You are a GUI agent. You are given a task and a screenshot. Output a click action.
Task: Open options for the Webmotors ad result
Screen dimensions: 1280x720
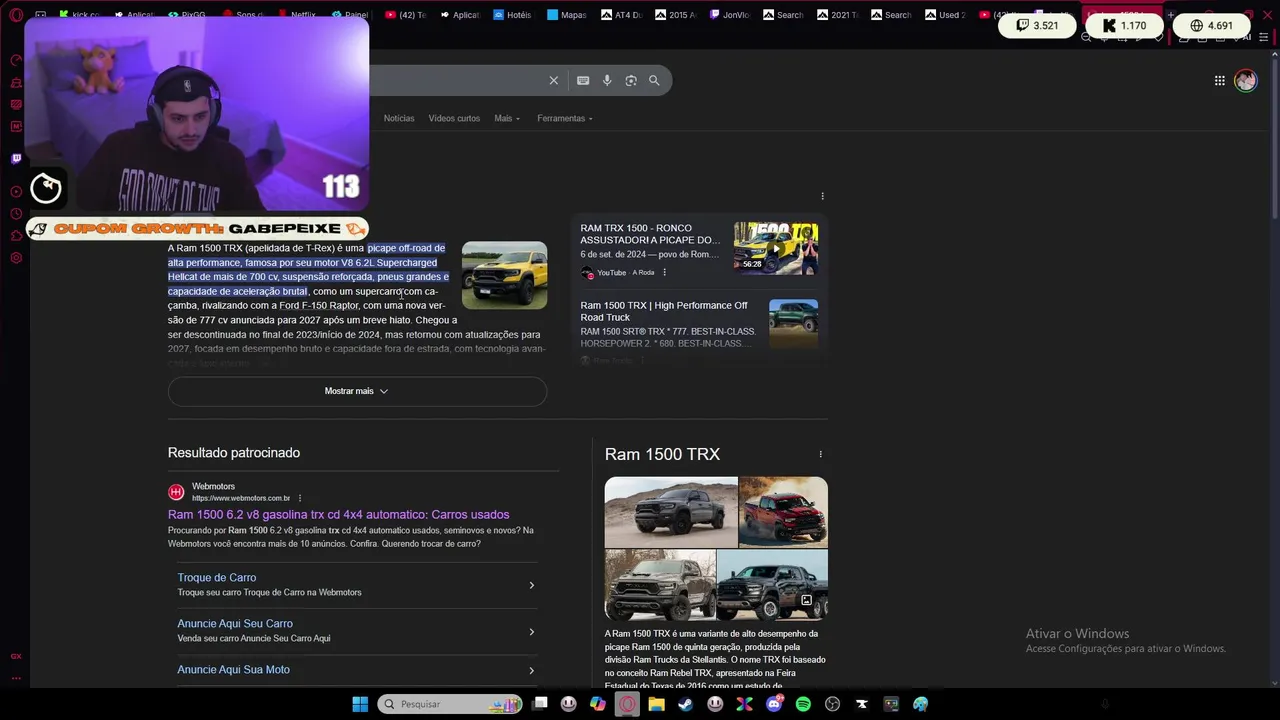click(x=299, y=498)
